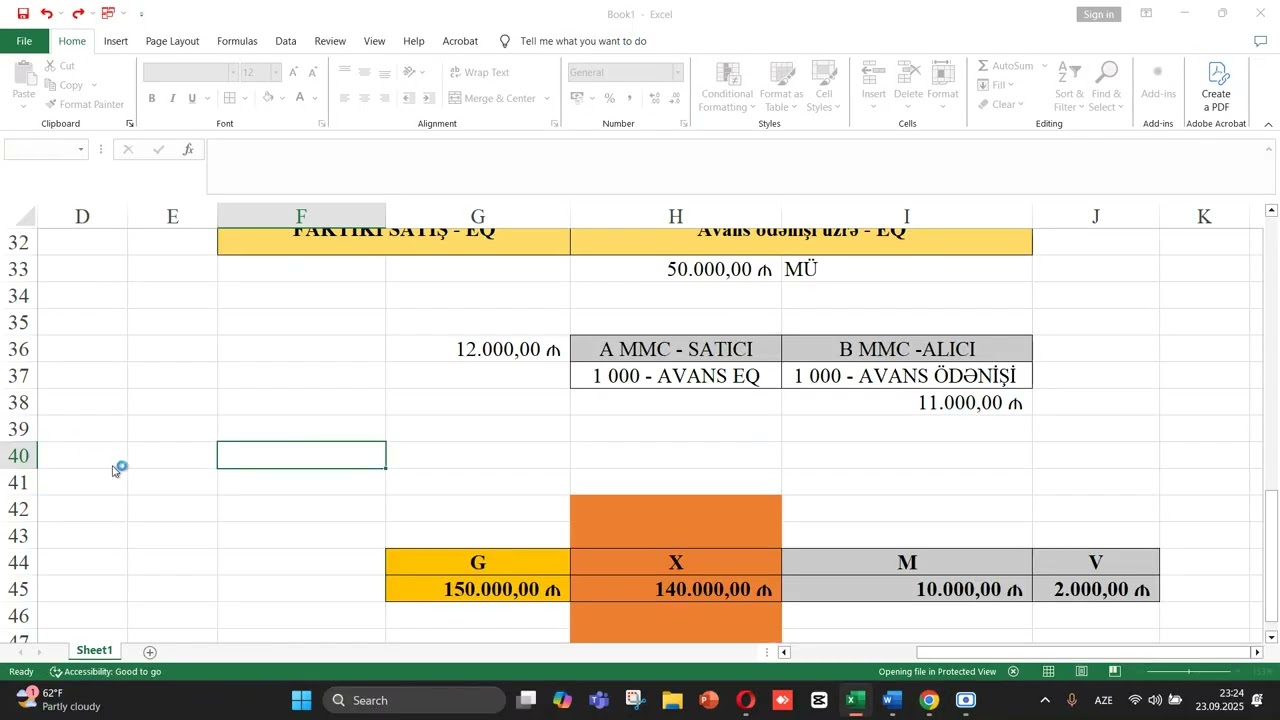Click the Insert Function fx icon
Viewport: 1280px width, 720px height.
[x=188, y=150]
